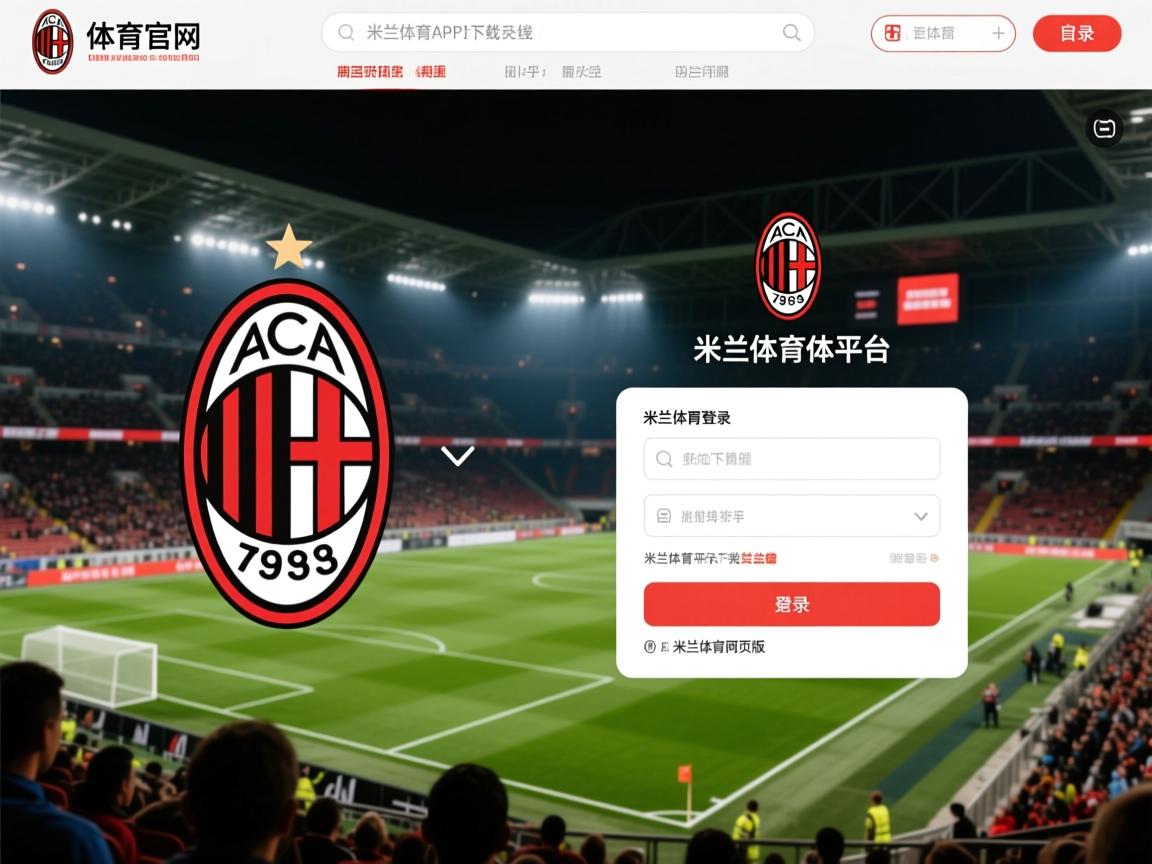Click the magnifier icon at search bar's right end
This screenshot has height=864, width=1152.
[x=791, y=32]
